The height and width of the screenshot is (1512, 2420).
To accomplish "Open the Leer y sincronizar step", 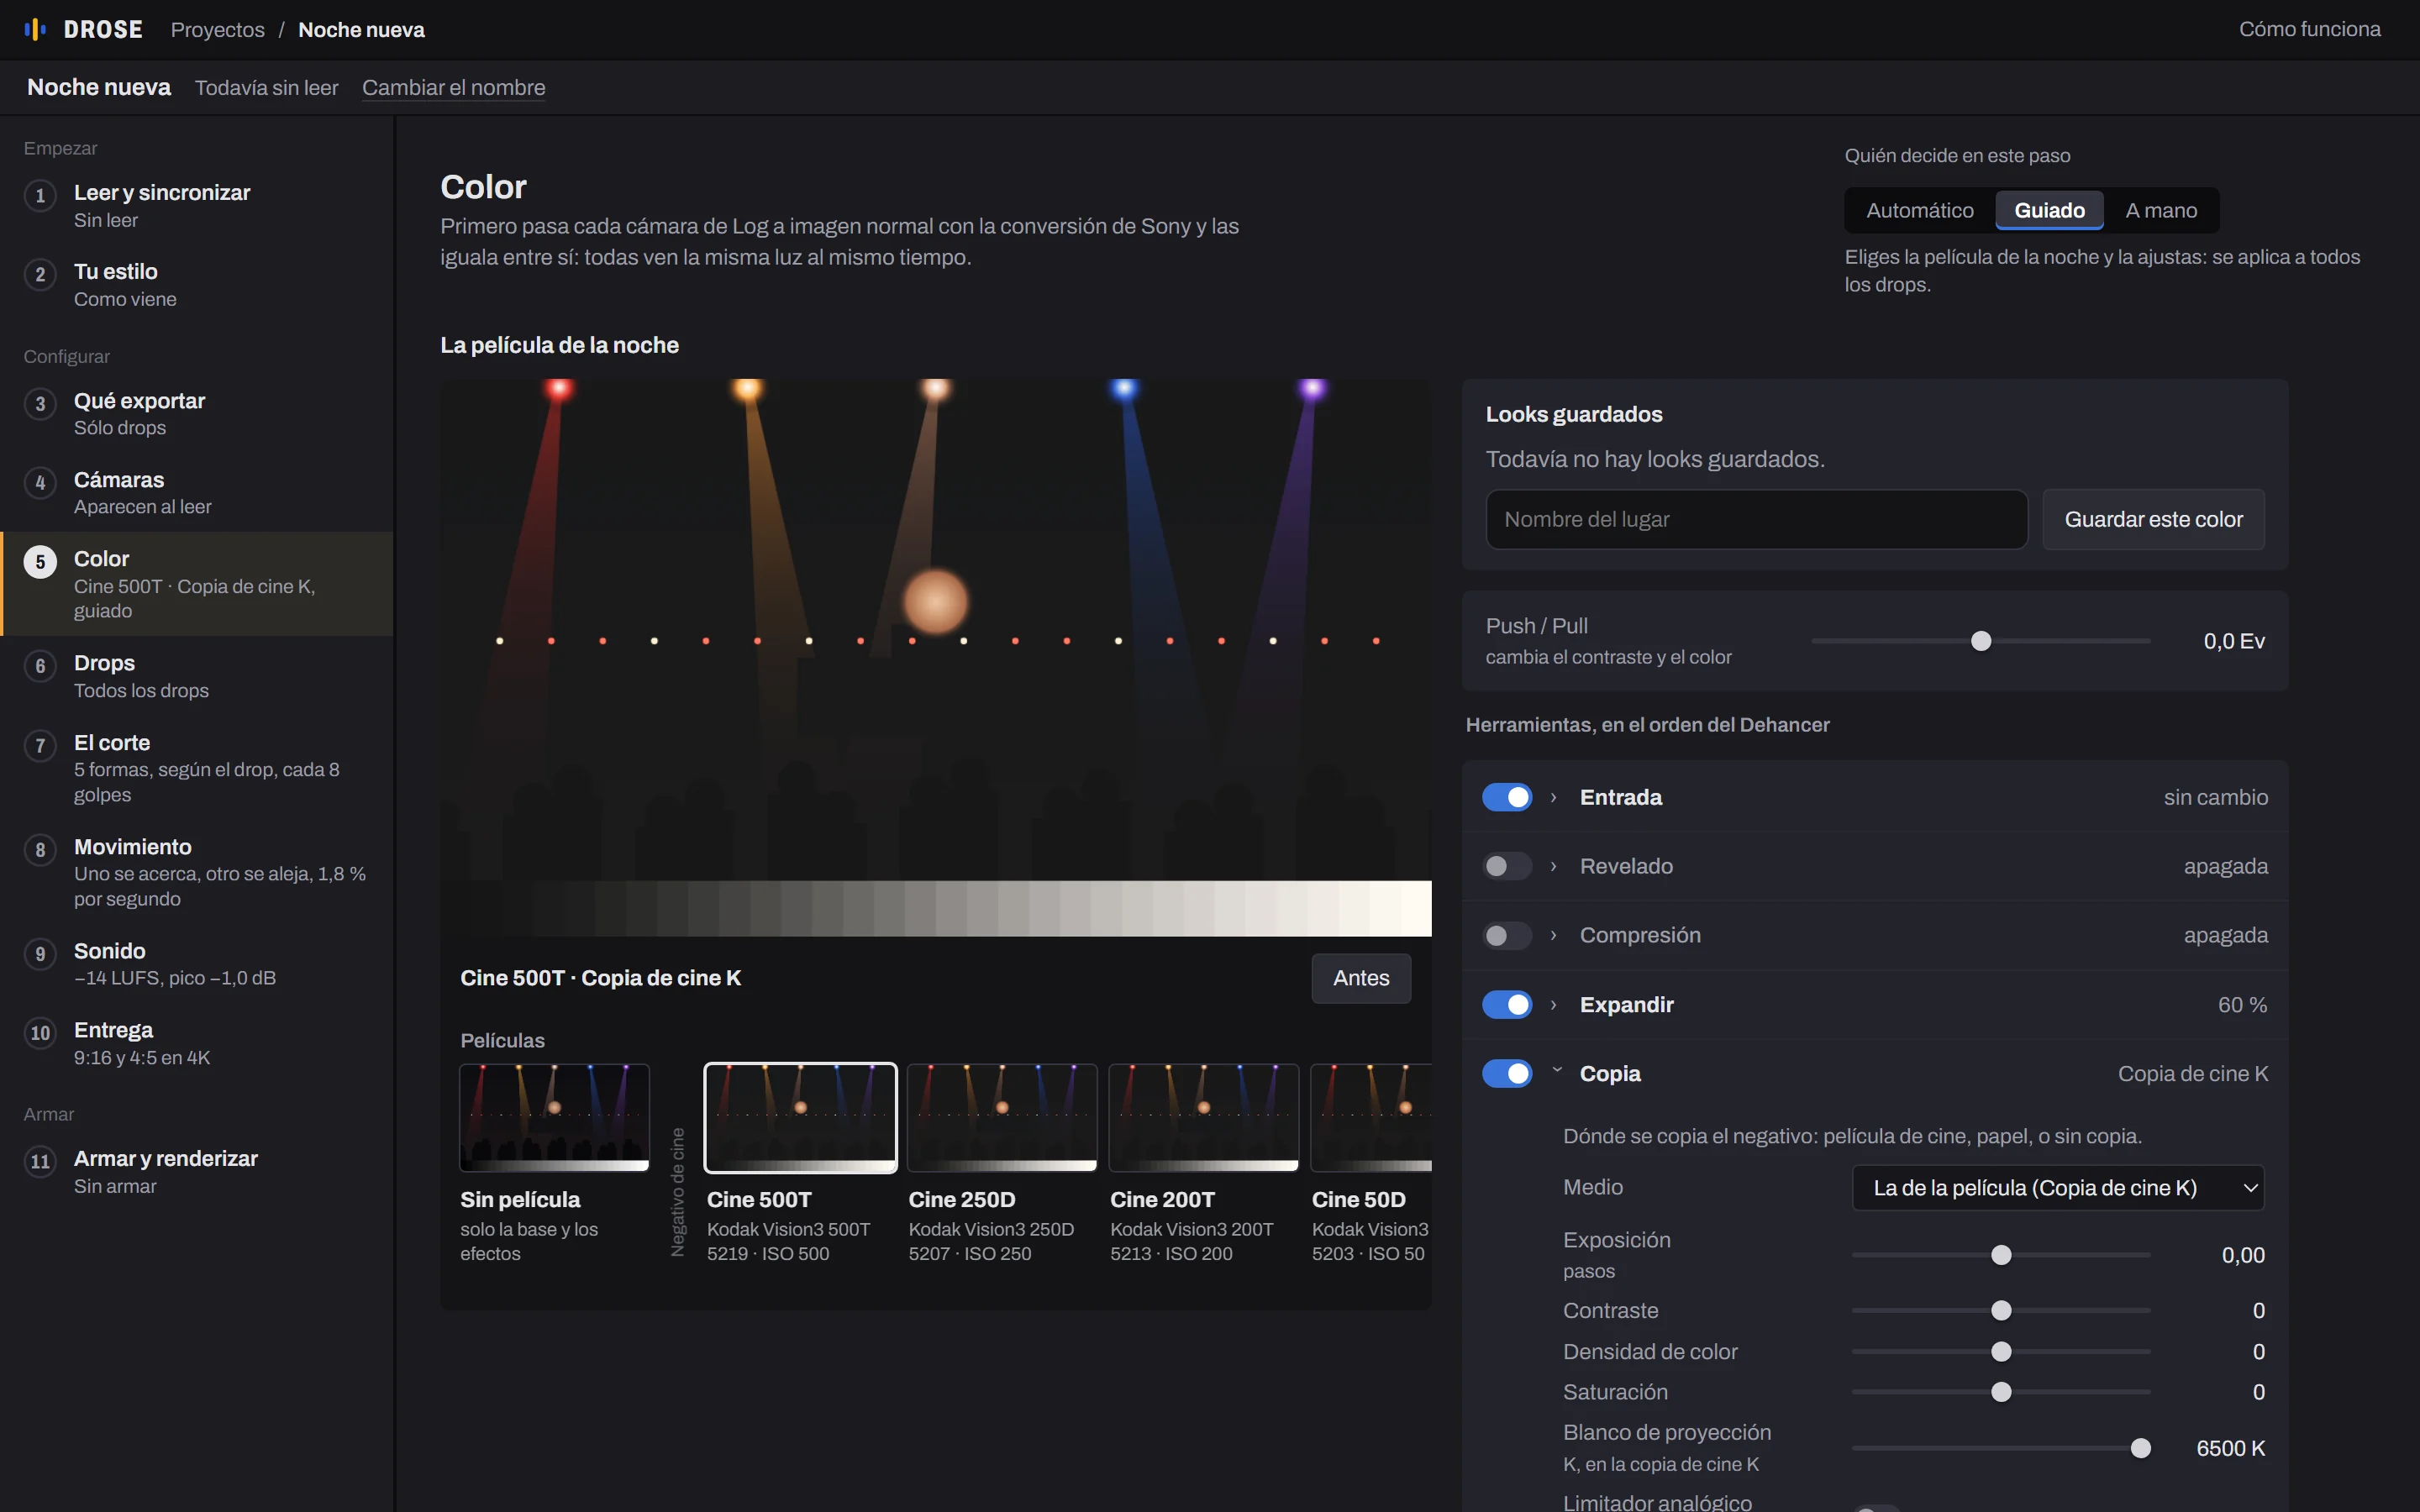I will pyautogui.click(x=197, y=205).
